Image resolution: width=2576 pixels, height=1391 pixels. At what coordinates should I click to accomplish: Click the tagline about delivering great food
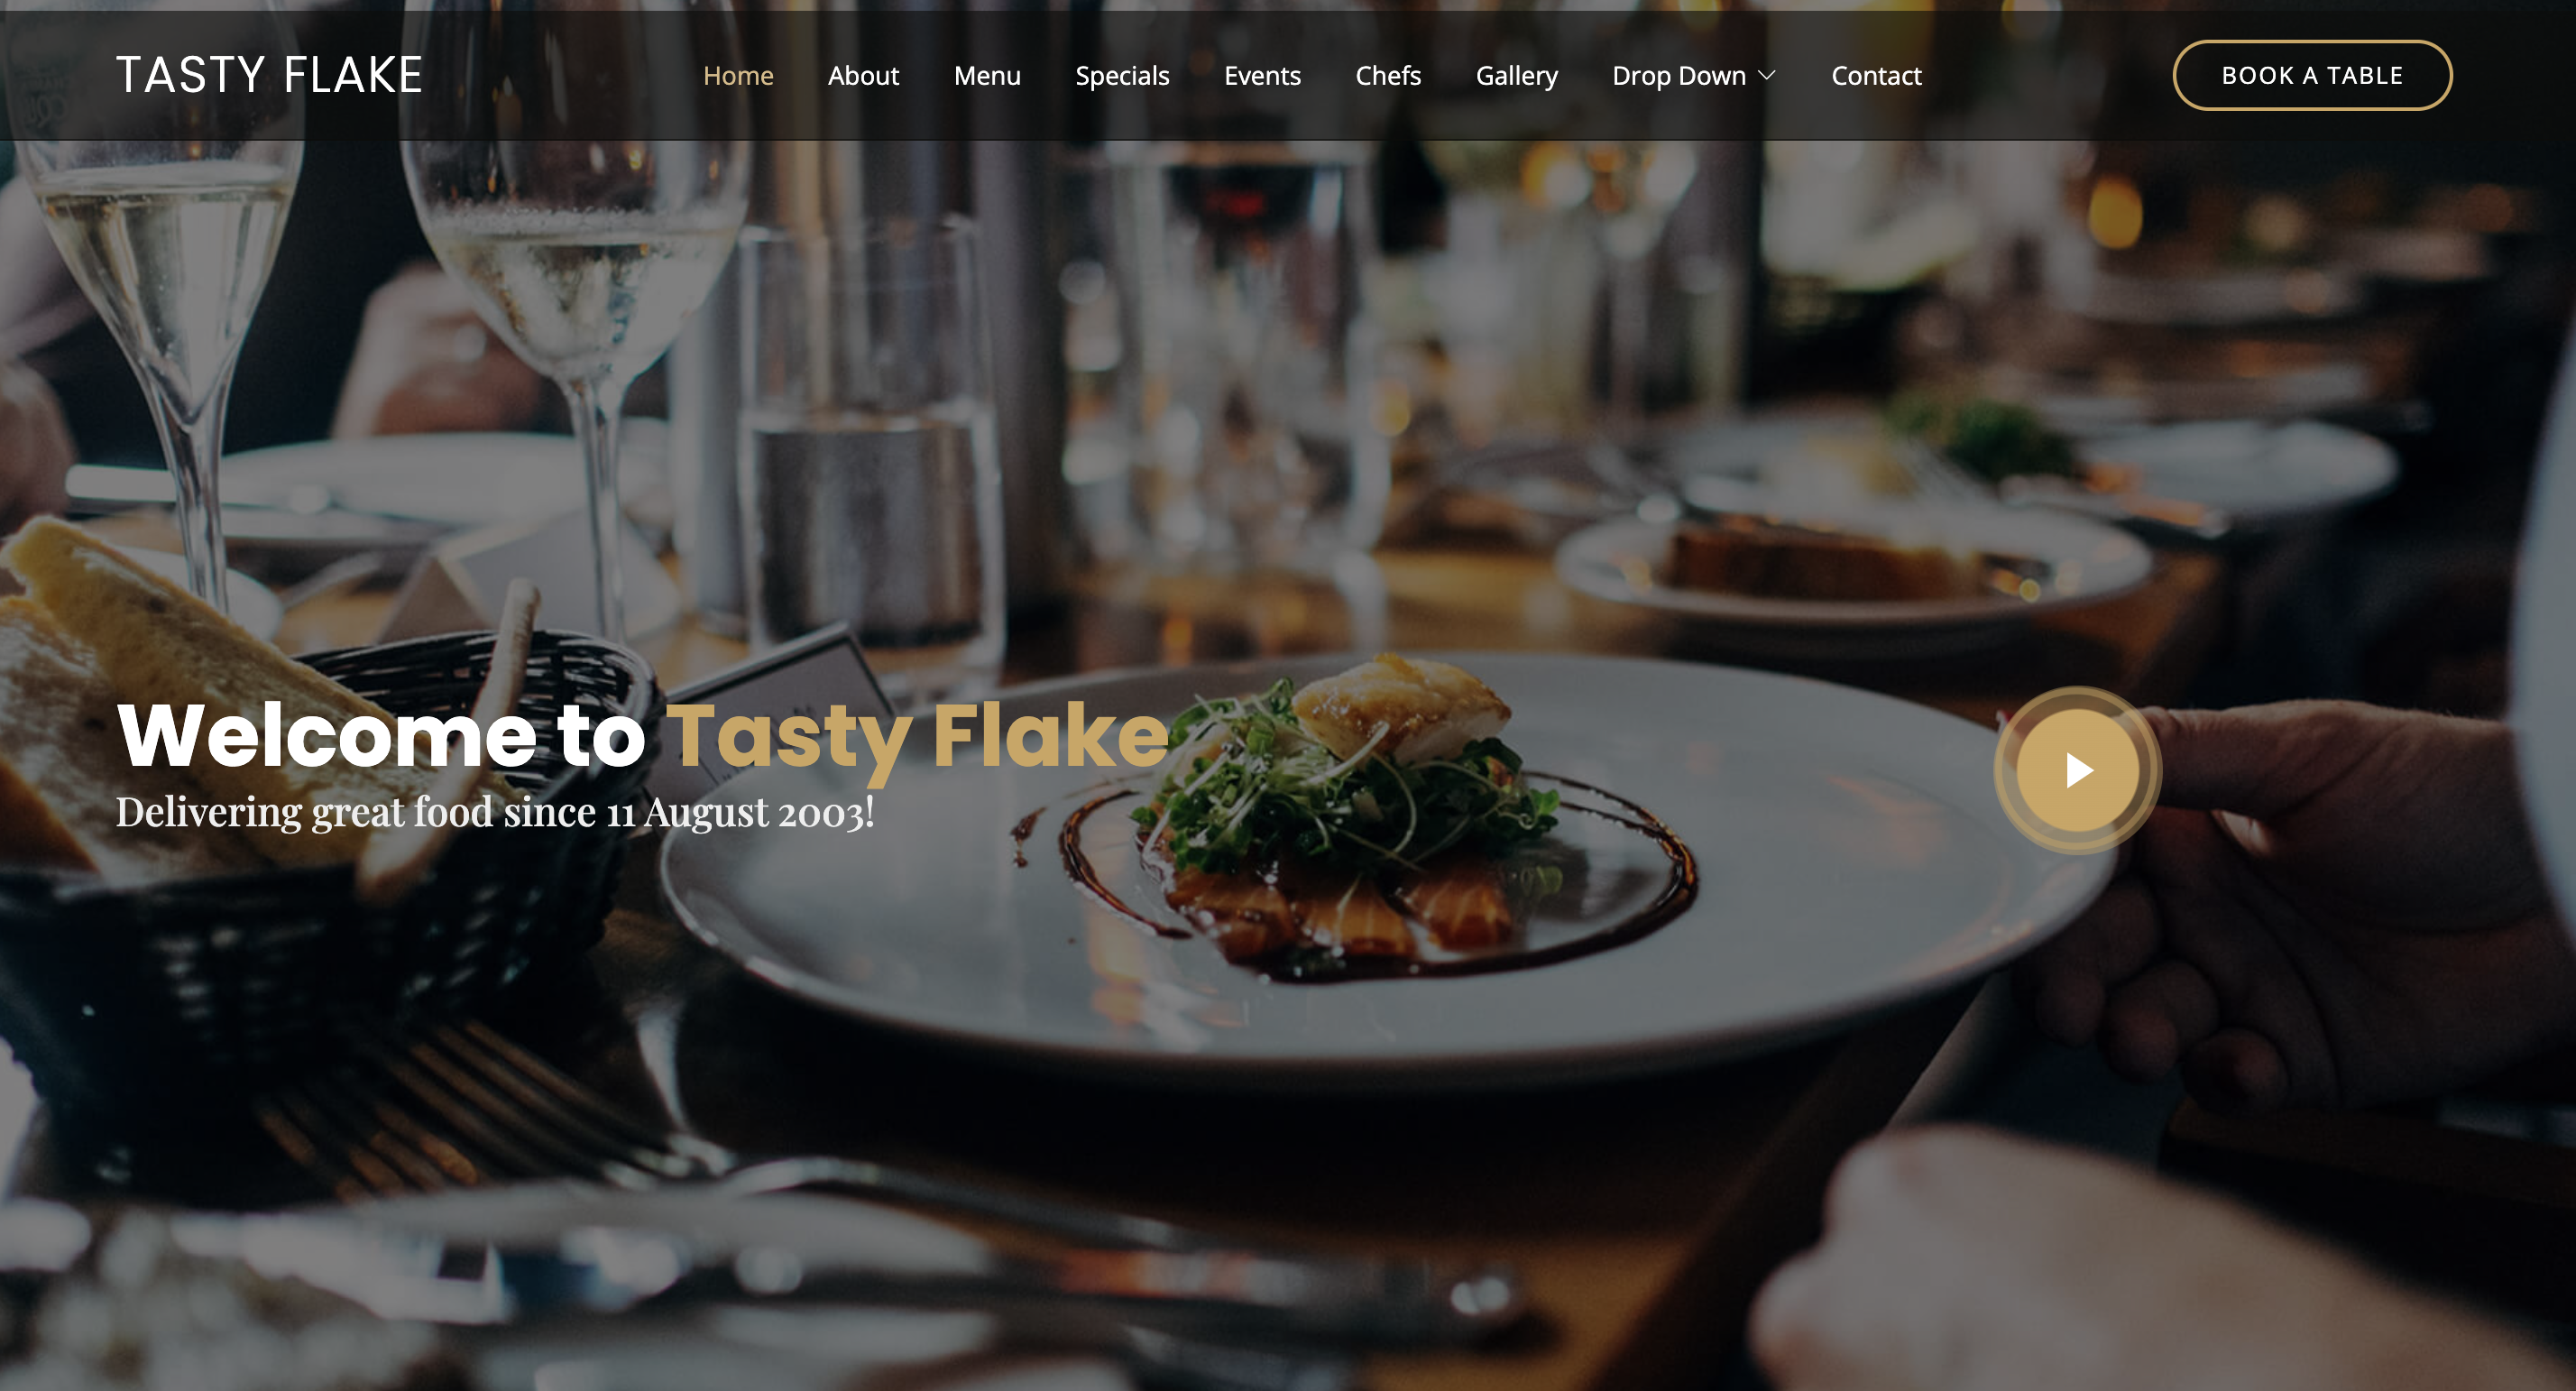coord(495,812)
